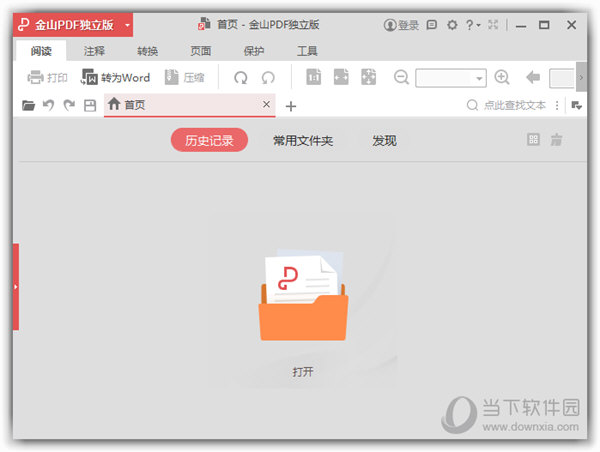Expand the red left side panel handle
This screenshot has height=452, width=600.
tap(16, 286)
